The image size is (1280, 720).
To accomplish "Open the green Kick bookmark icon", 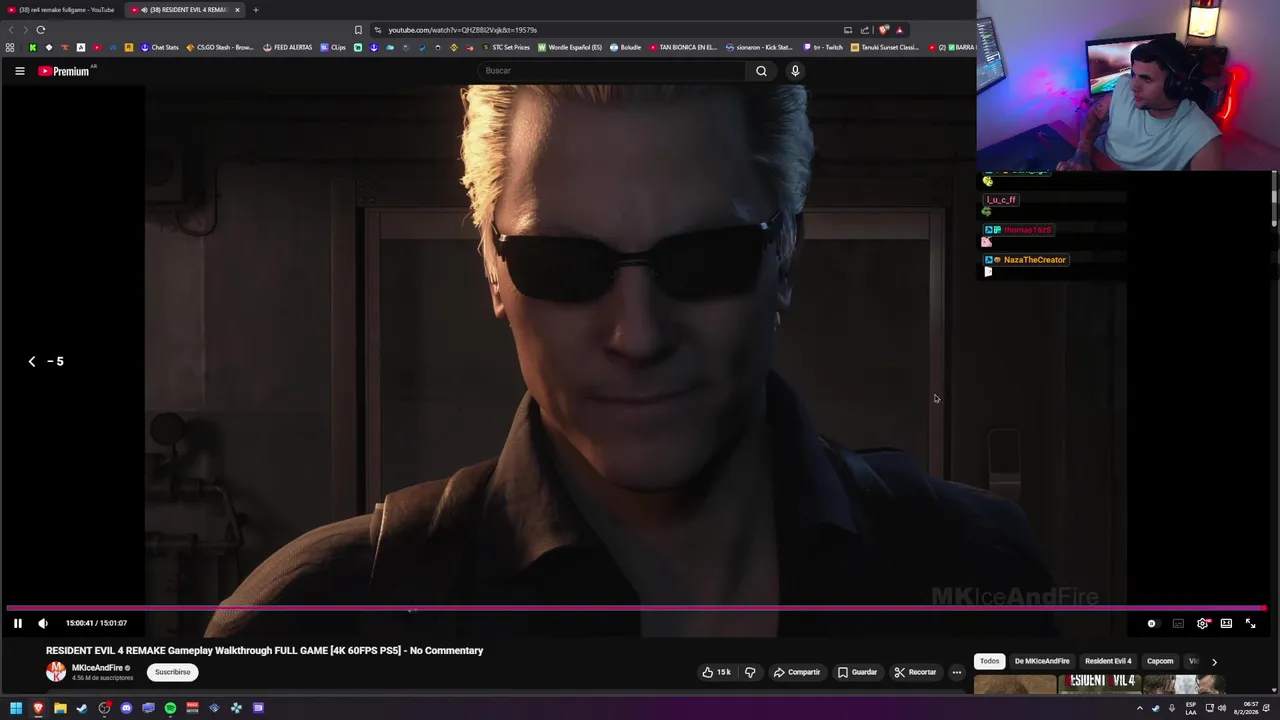I will [32, 47].
